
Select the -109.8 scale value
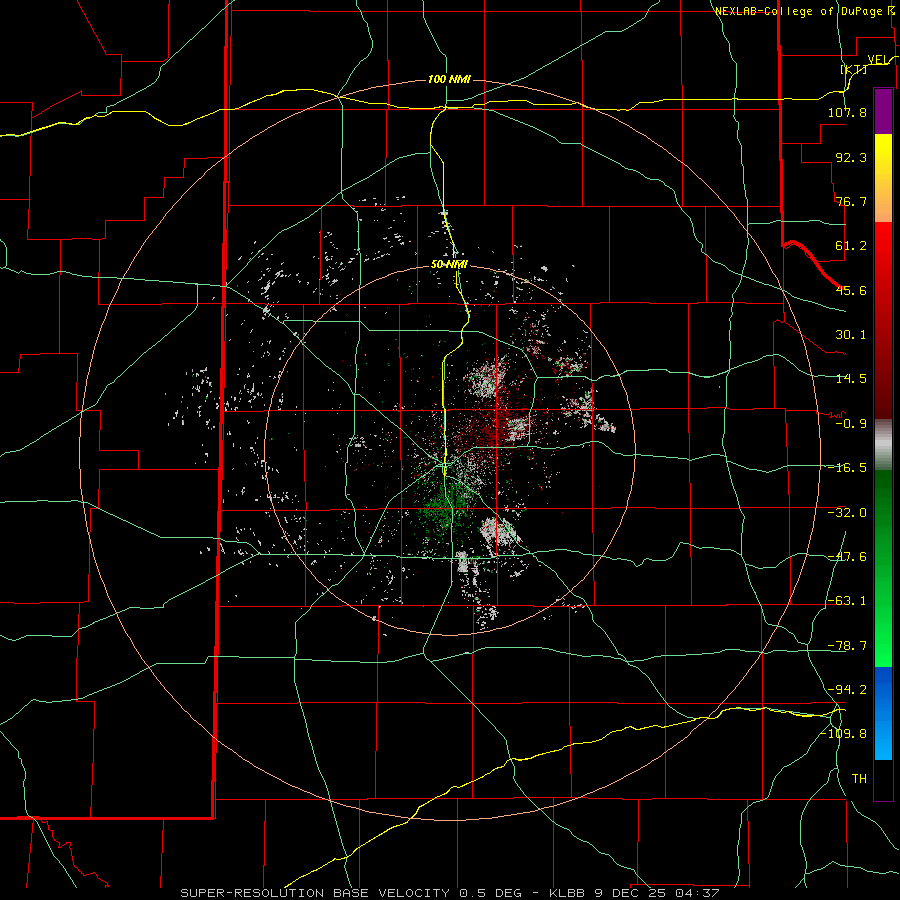tap(843, 734)
